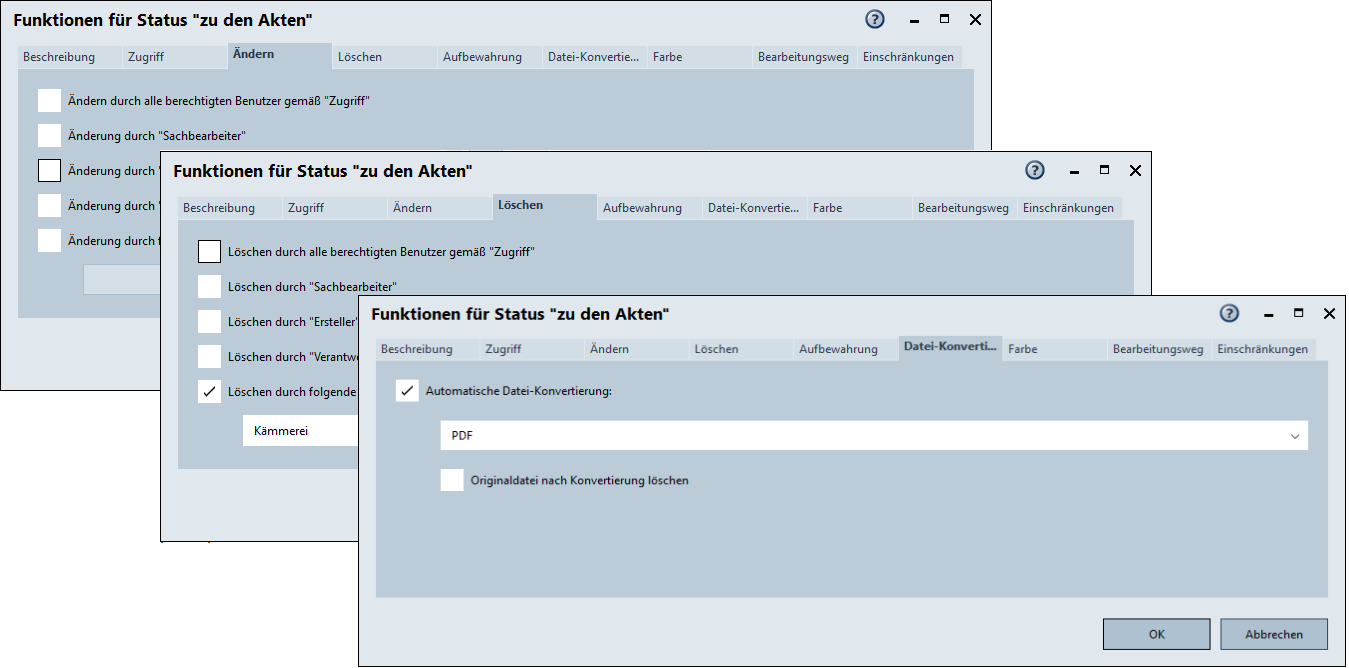The height and width of the screenshot is (668, 1349).
Task: Select Aufbewahrung tab in Löschen dialog
Action: 642,208
